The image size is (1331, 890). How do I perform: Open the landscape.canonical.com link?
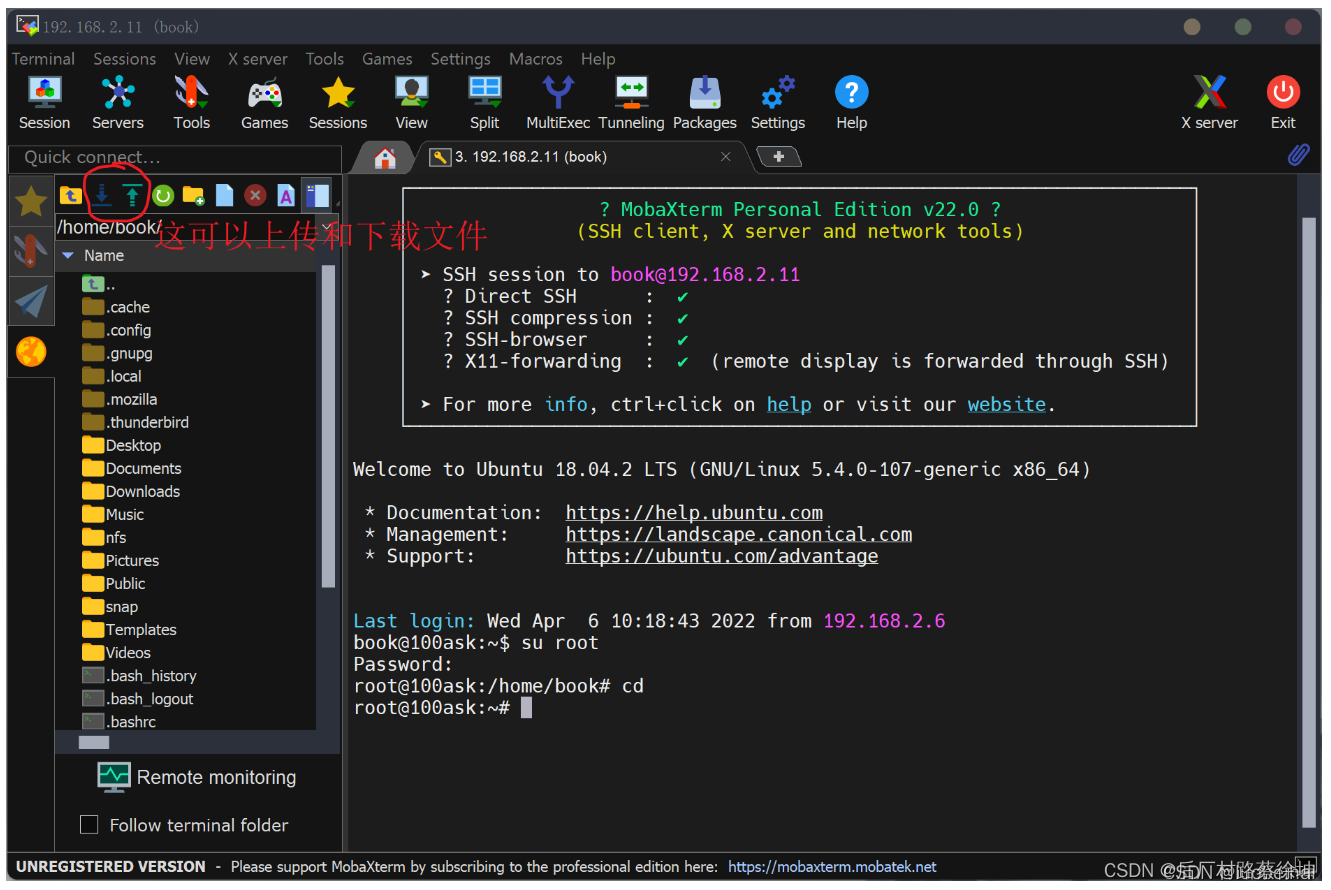[x=739, y=535]
